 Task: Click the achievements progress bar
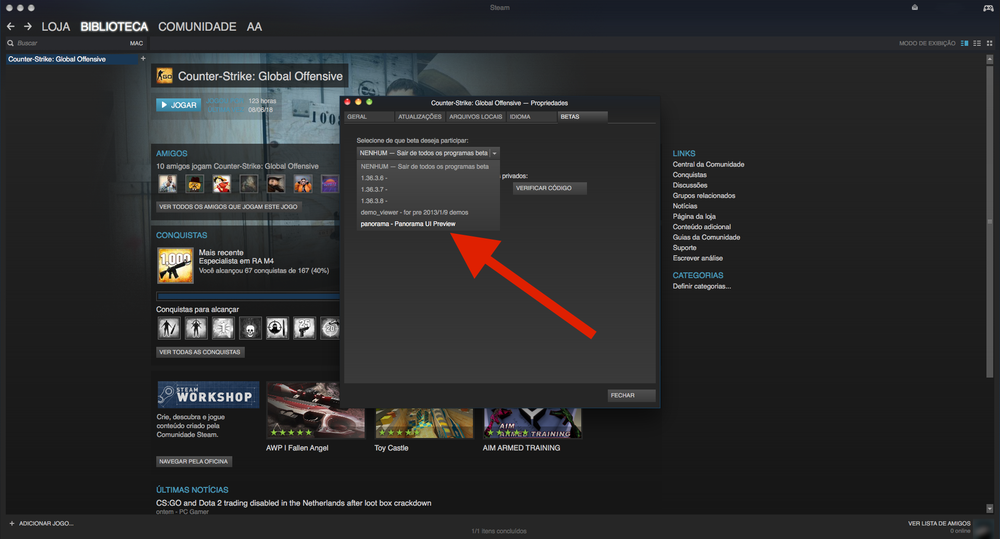[248, 296]
